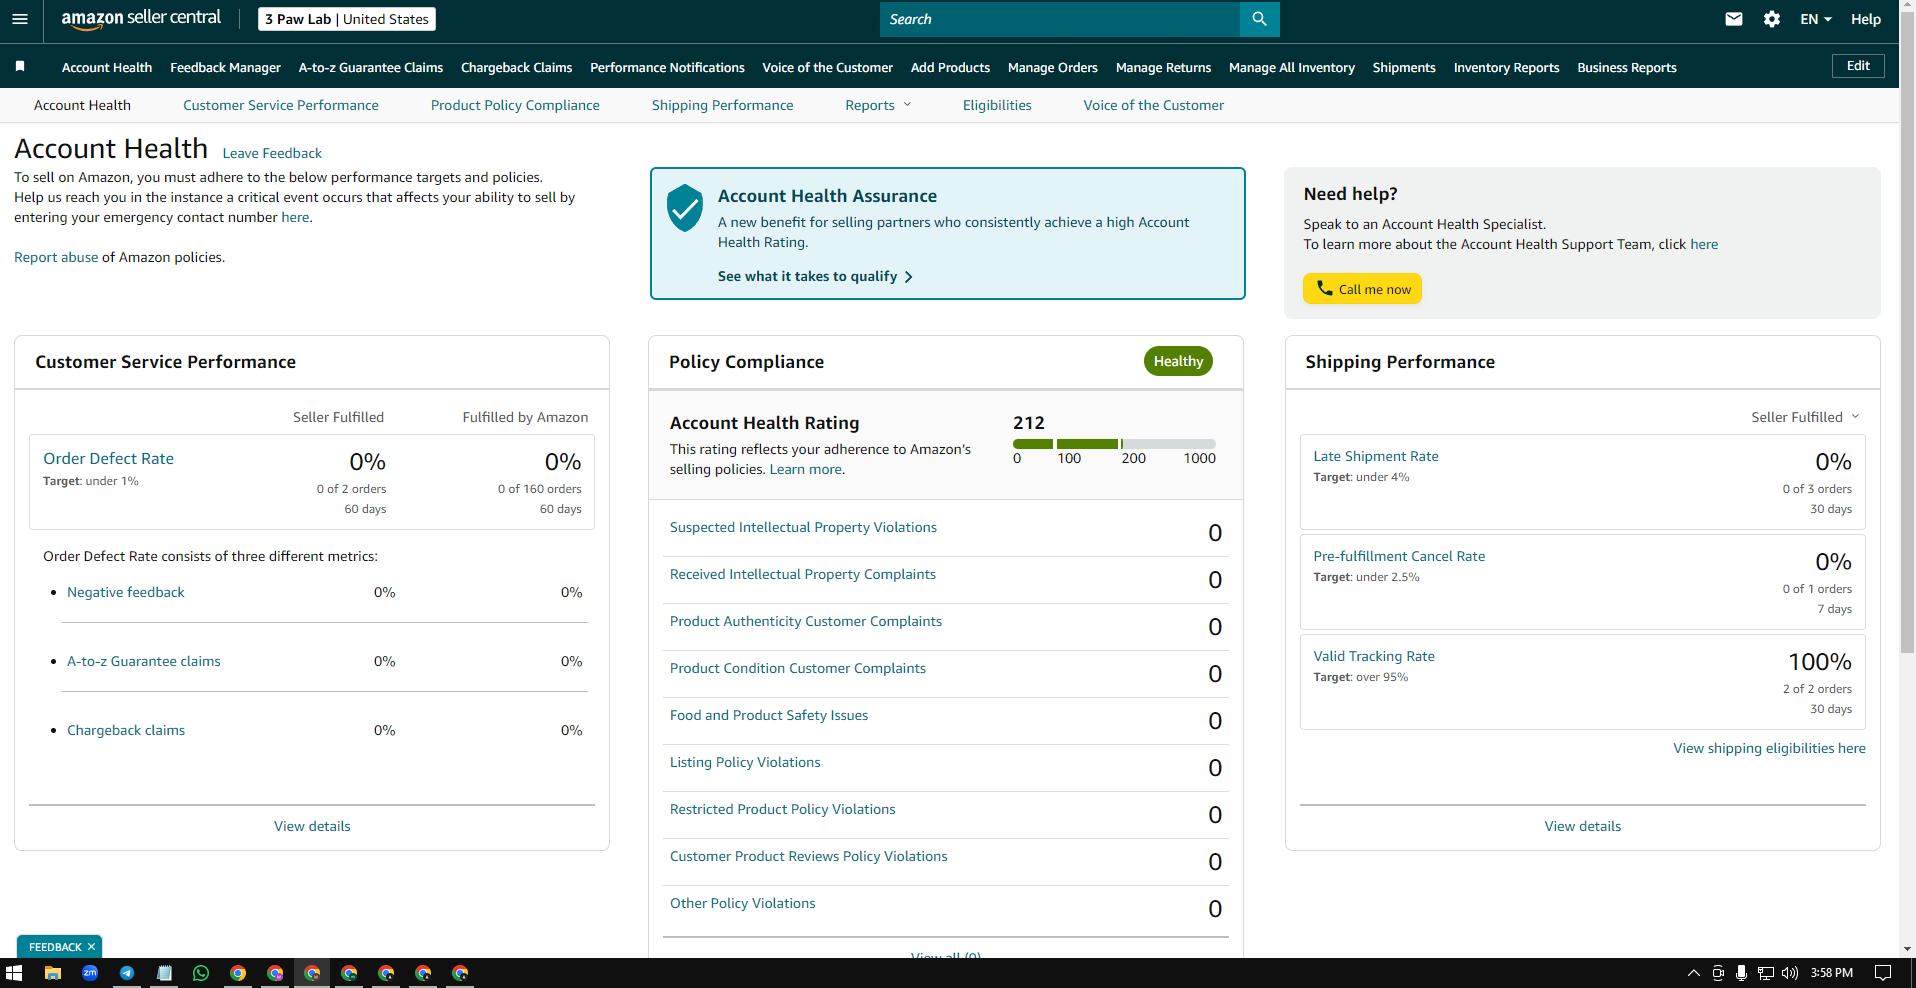Screen dimensions: 1916x988
Task: Focus the Search input field
Action: click(1060, 19)
